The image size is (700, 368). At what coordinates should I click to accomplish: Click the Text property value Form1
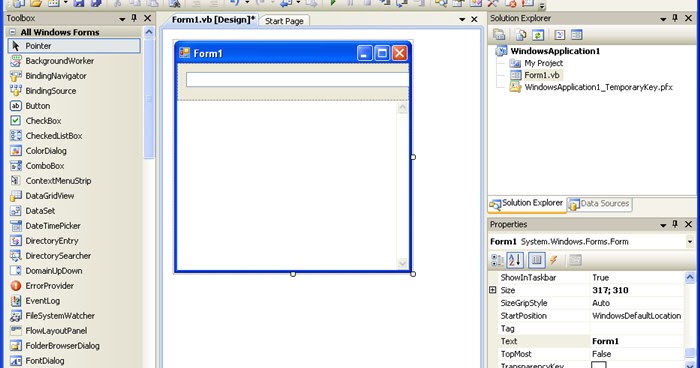tap(637, 341)
